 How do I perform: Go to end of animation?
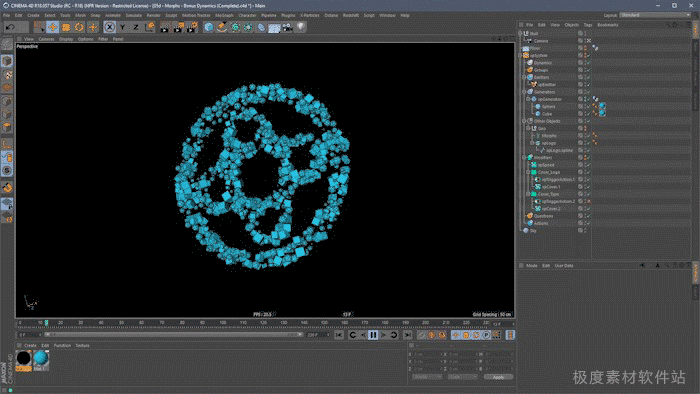point(407,335)
